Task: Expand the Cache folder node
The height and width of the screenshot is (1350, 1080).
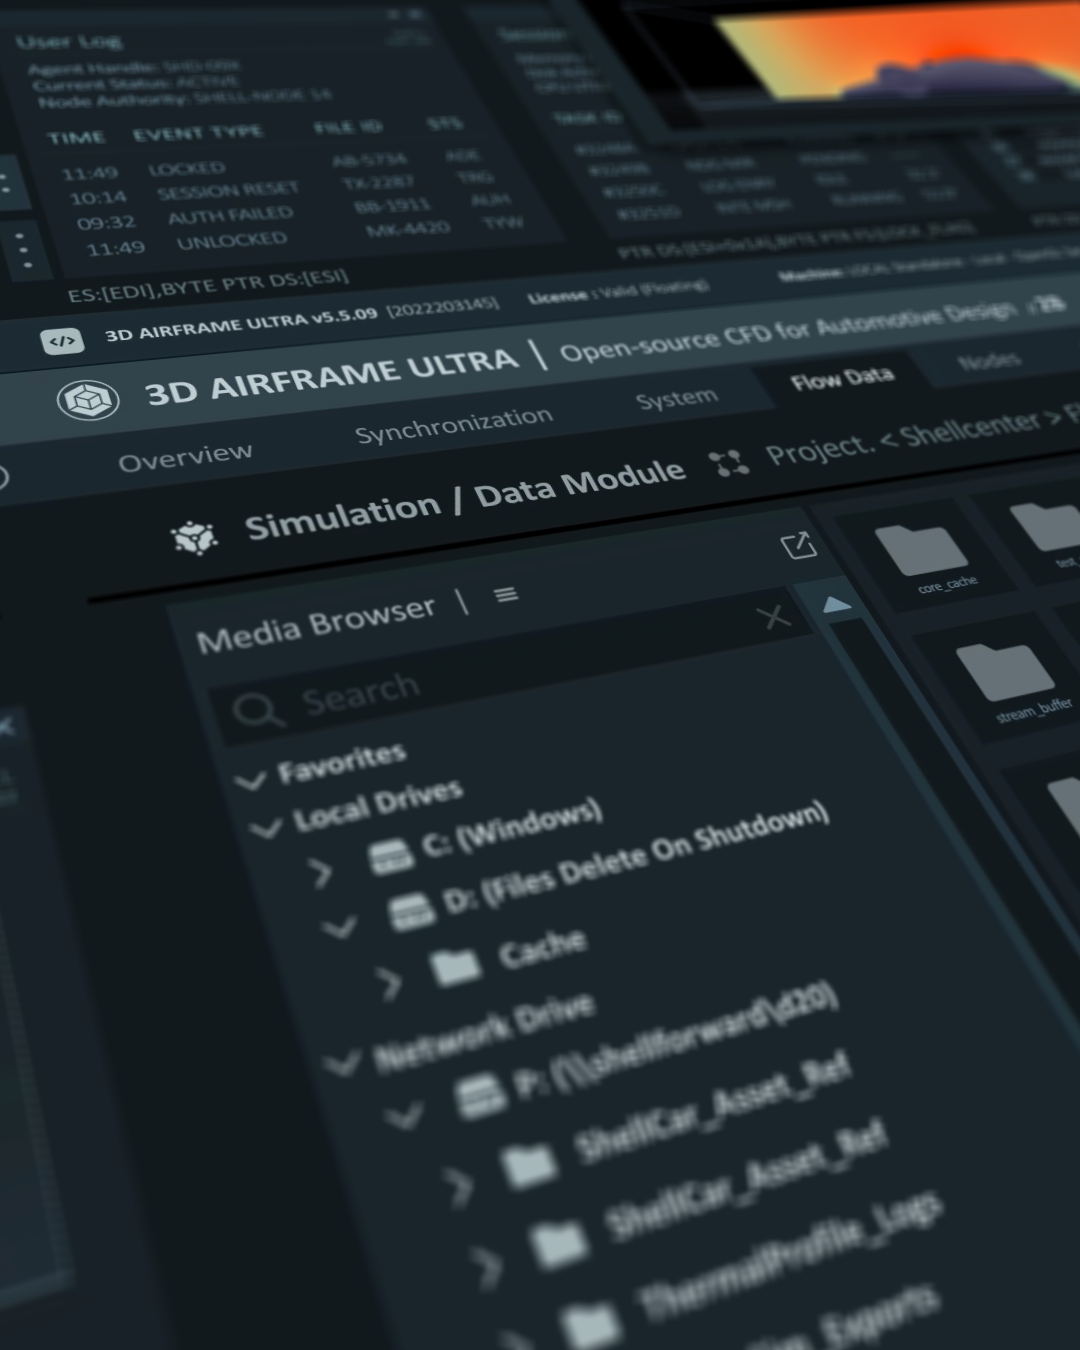Action: 391,985
